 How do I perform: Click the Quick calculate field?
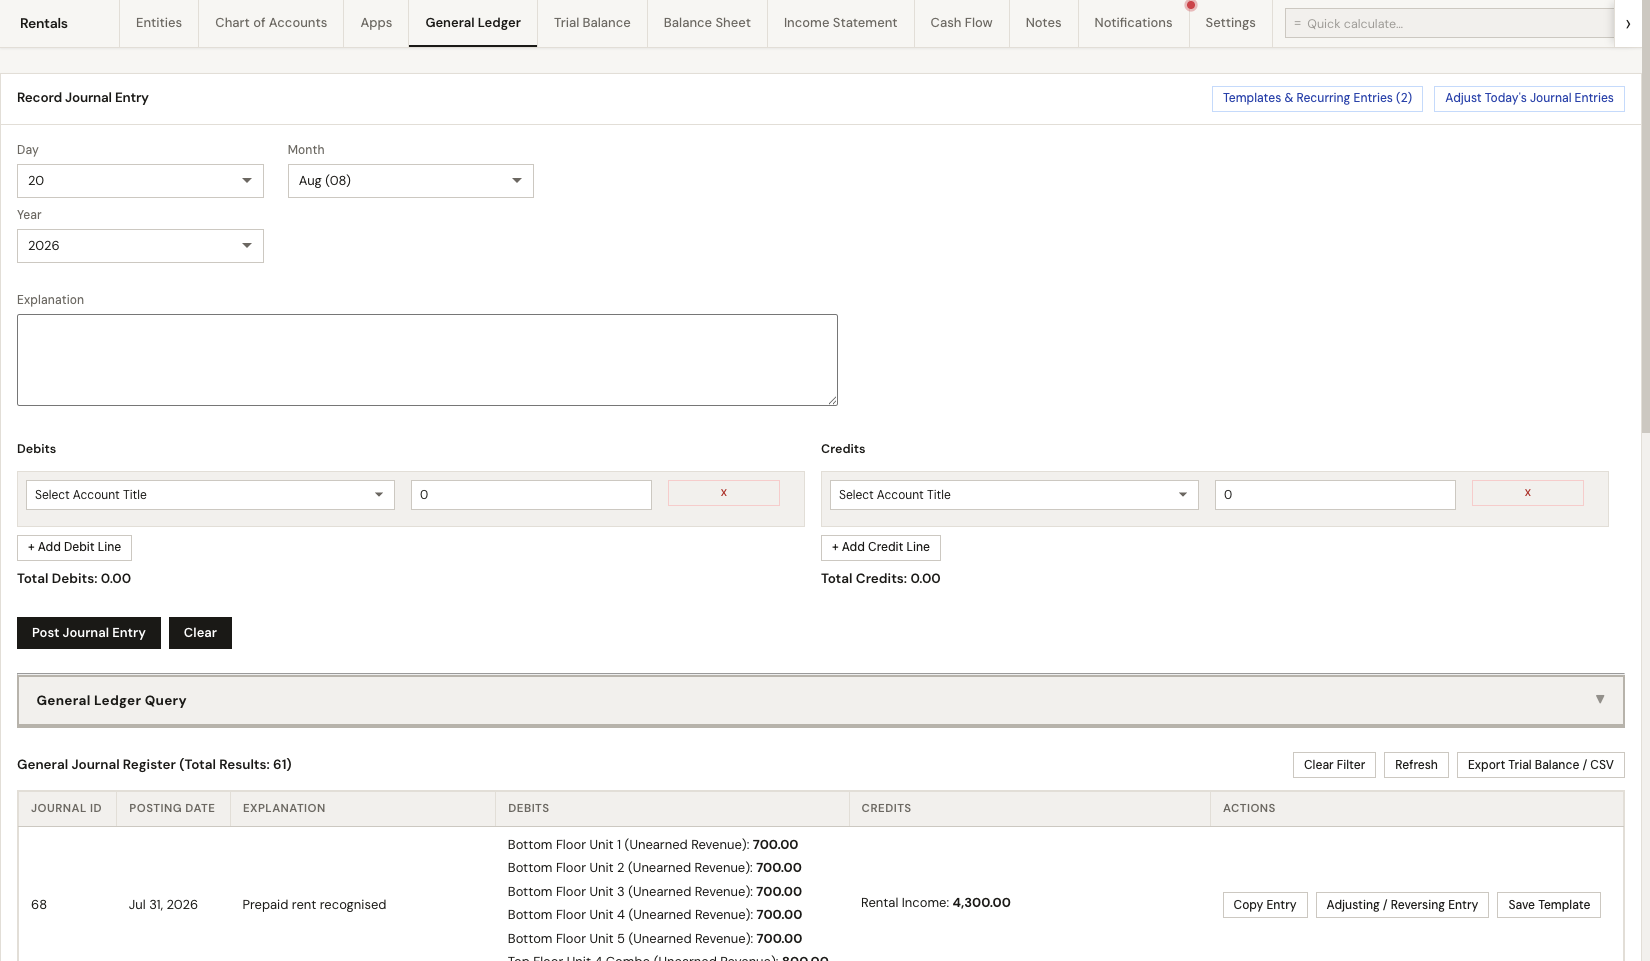[1450, 23]
